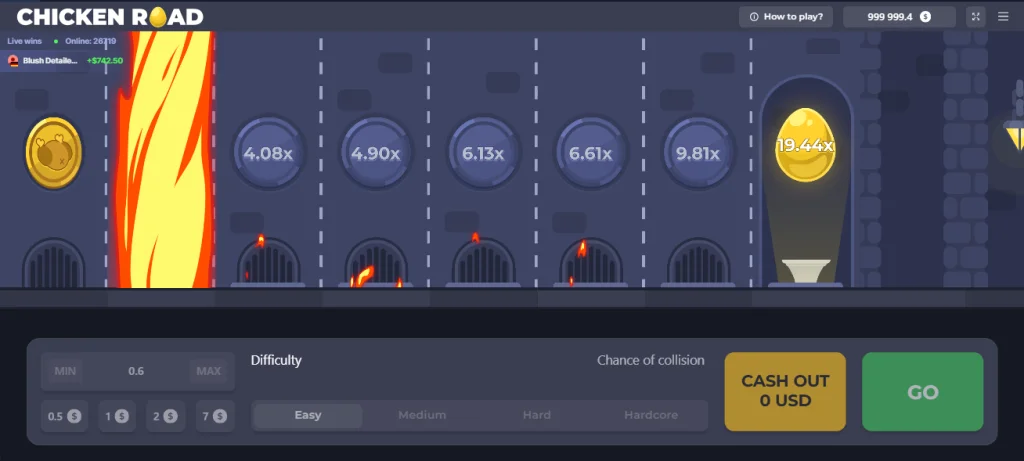The height and width of the screenshot is (461, 1024).
Task: Open the hamburger menu icon
Action: point(1003,17)
